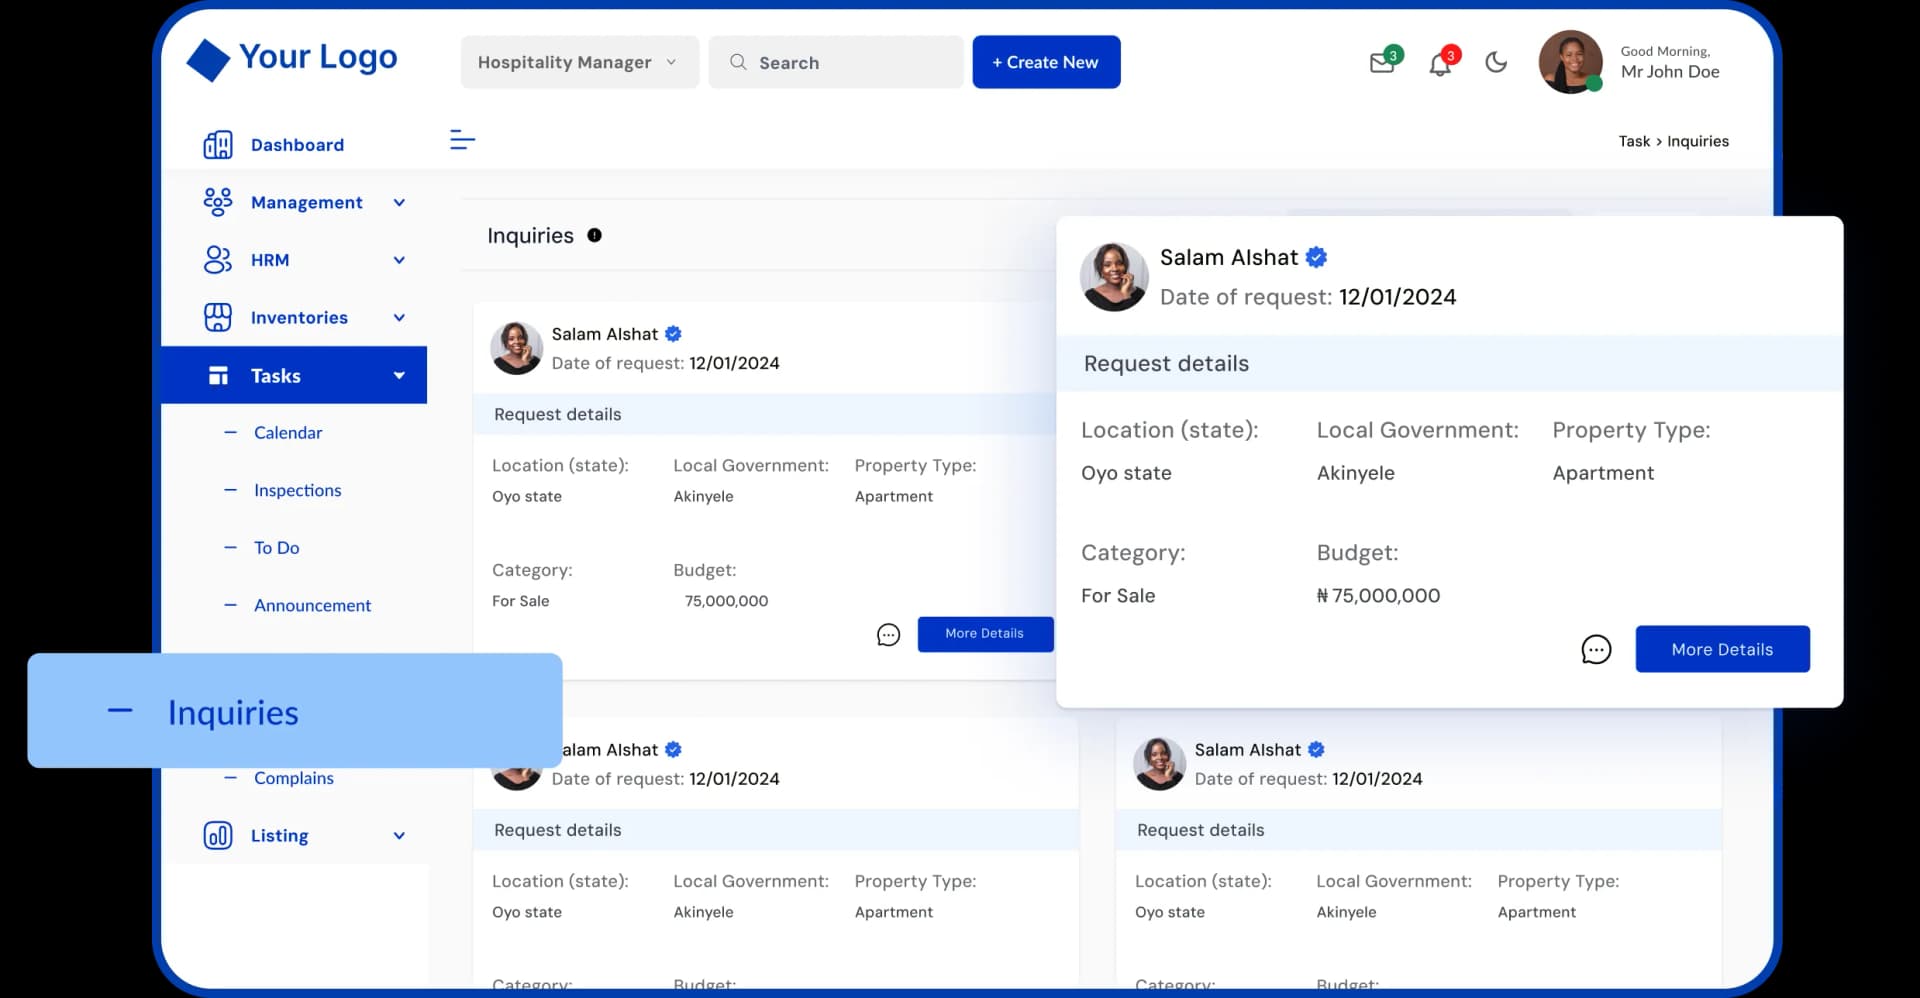Open the Tasks section icon
1920x998 pixels.
[217, 375]
